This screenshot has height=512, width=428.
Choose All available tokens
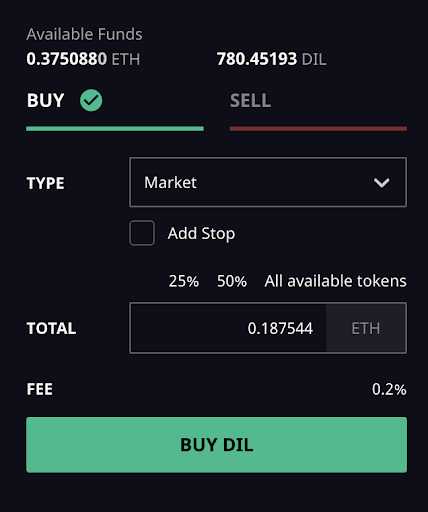pyautogui.click(x=335, y=281)
